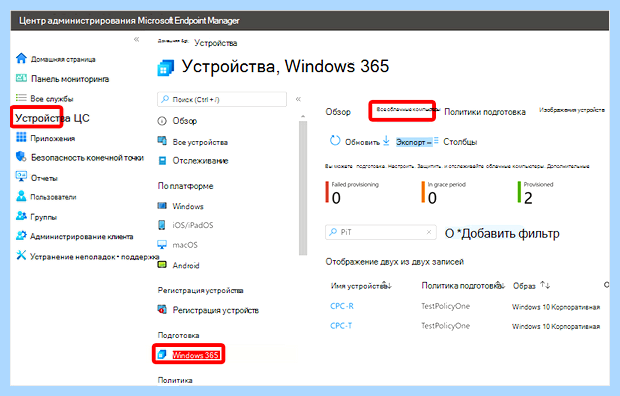Image resolution: width=620 pixels, height=396 pixels.
Task: Click the Failed provisioning count tile
Action: tap(352, 192)
